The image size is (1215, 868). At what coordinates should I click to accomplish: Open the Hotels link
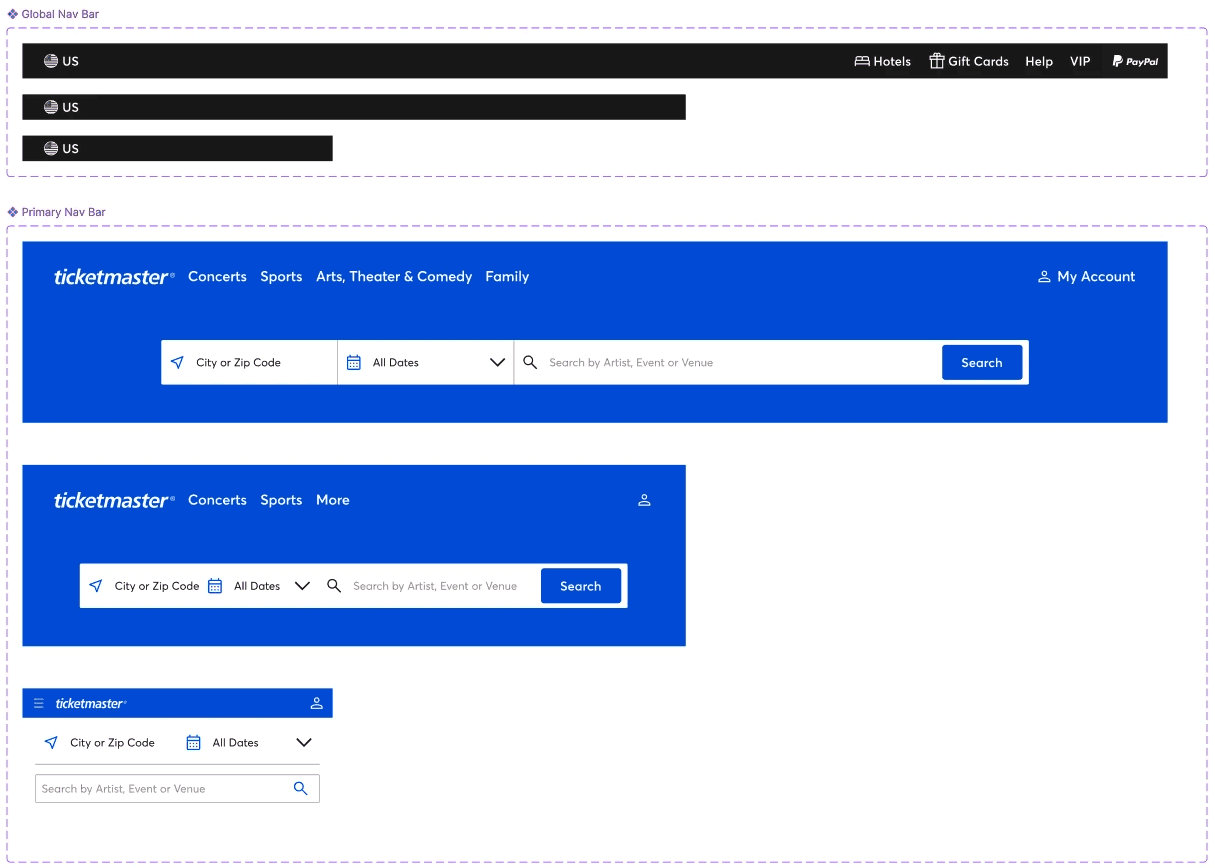coord(883,61)
